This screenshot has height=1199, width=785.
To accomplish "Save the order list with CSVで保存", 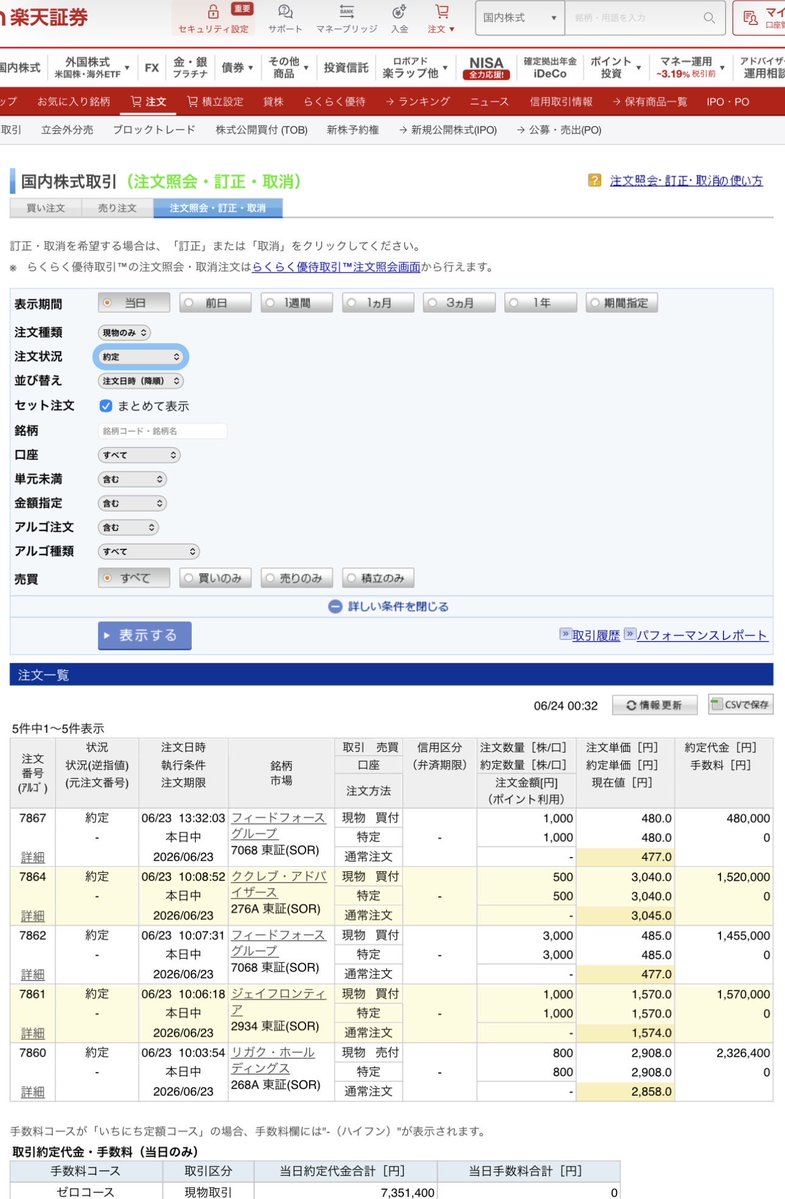I will point(741,704).
